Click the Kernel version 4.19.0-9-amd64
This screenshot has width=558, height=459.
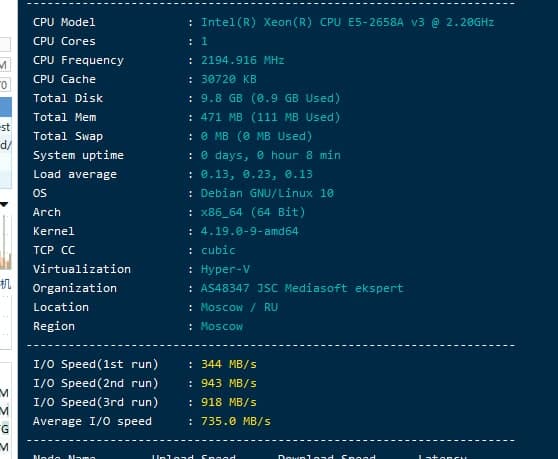(249, 231)
